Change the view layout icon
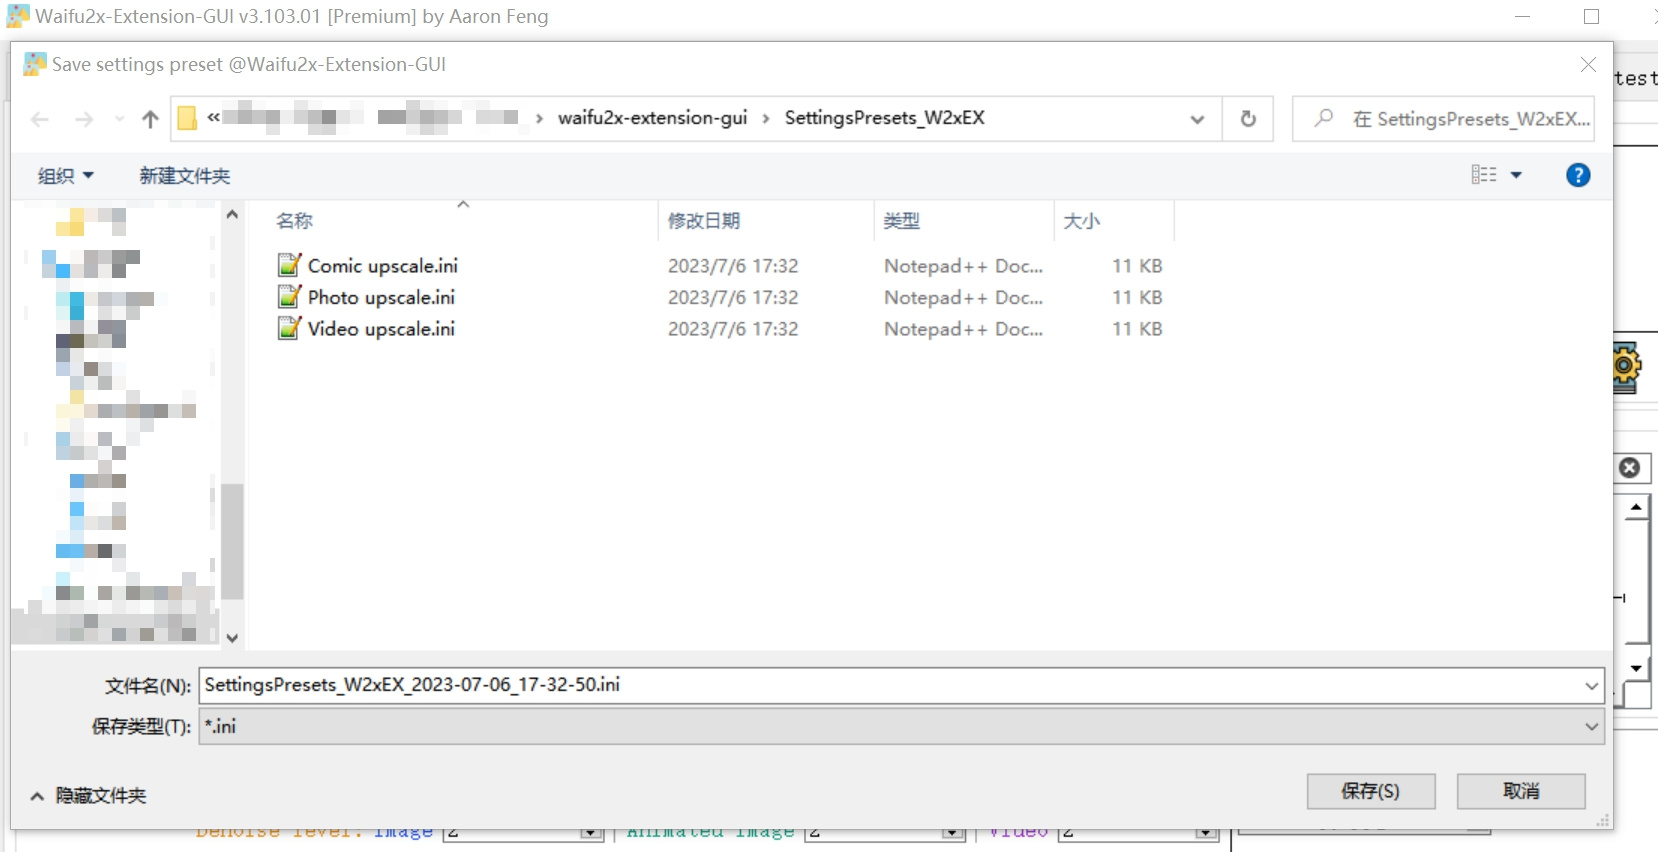Screen dimensions: 1658x852 click(x=1484, y=175)
